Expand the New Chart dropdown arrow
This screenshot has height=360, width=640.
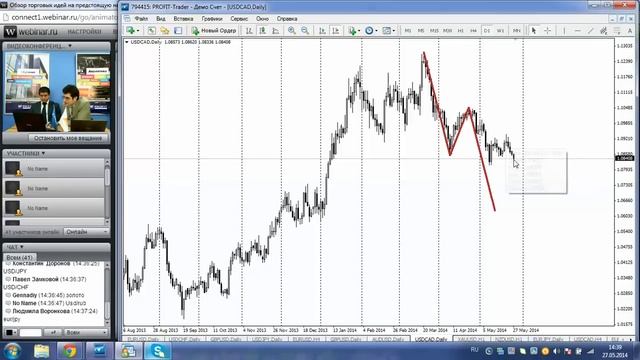coord(138,31)
